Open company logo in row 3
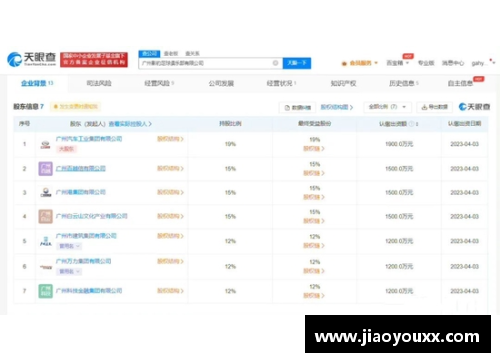Viewport: 500px width, 362px height. tap(45, 193)
